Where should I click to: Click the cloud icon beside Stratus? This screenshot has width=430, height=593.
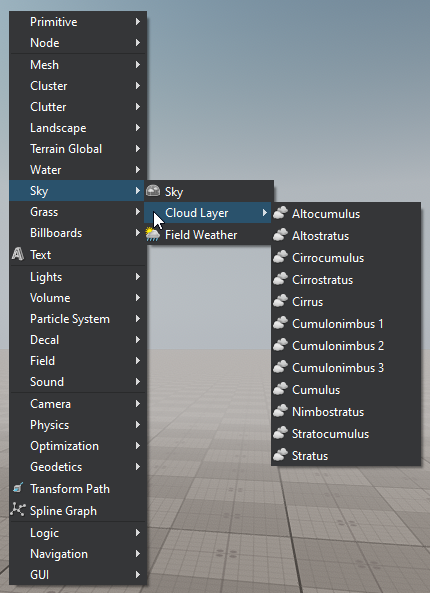point(280,455)
